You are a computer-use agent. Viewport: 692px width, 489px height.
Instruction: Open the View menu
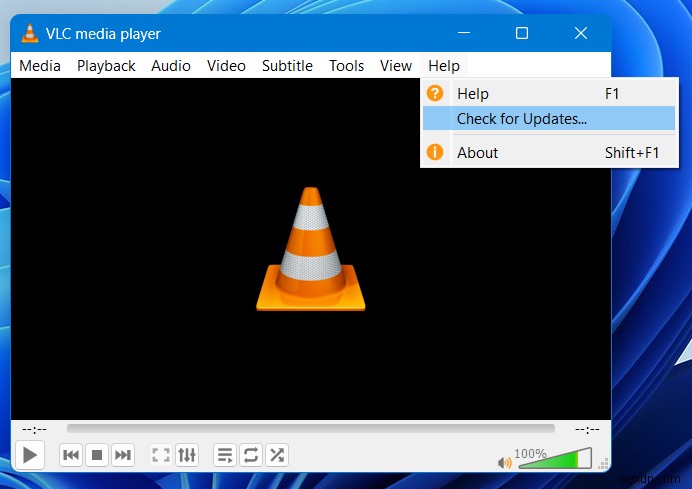click(396, 66)
